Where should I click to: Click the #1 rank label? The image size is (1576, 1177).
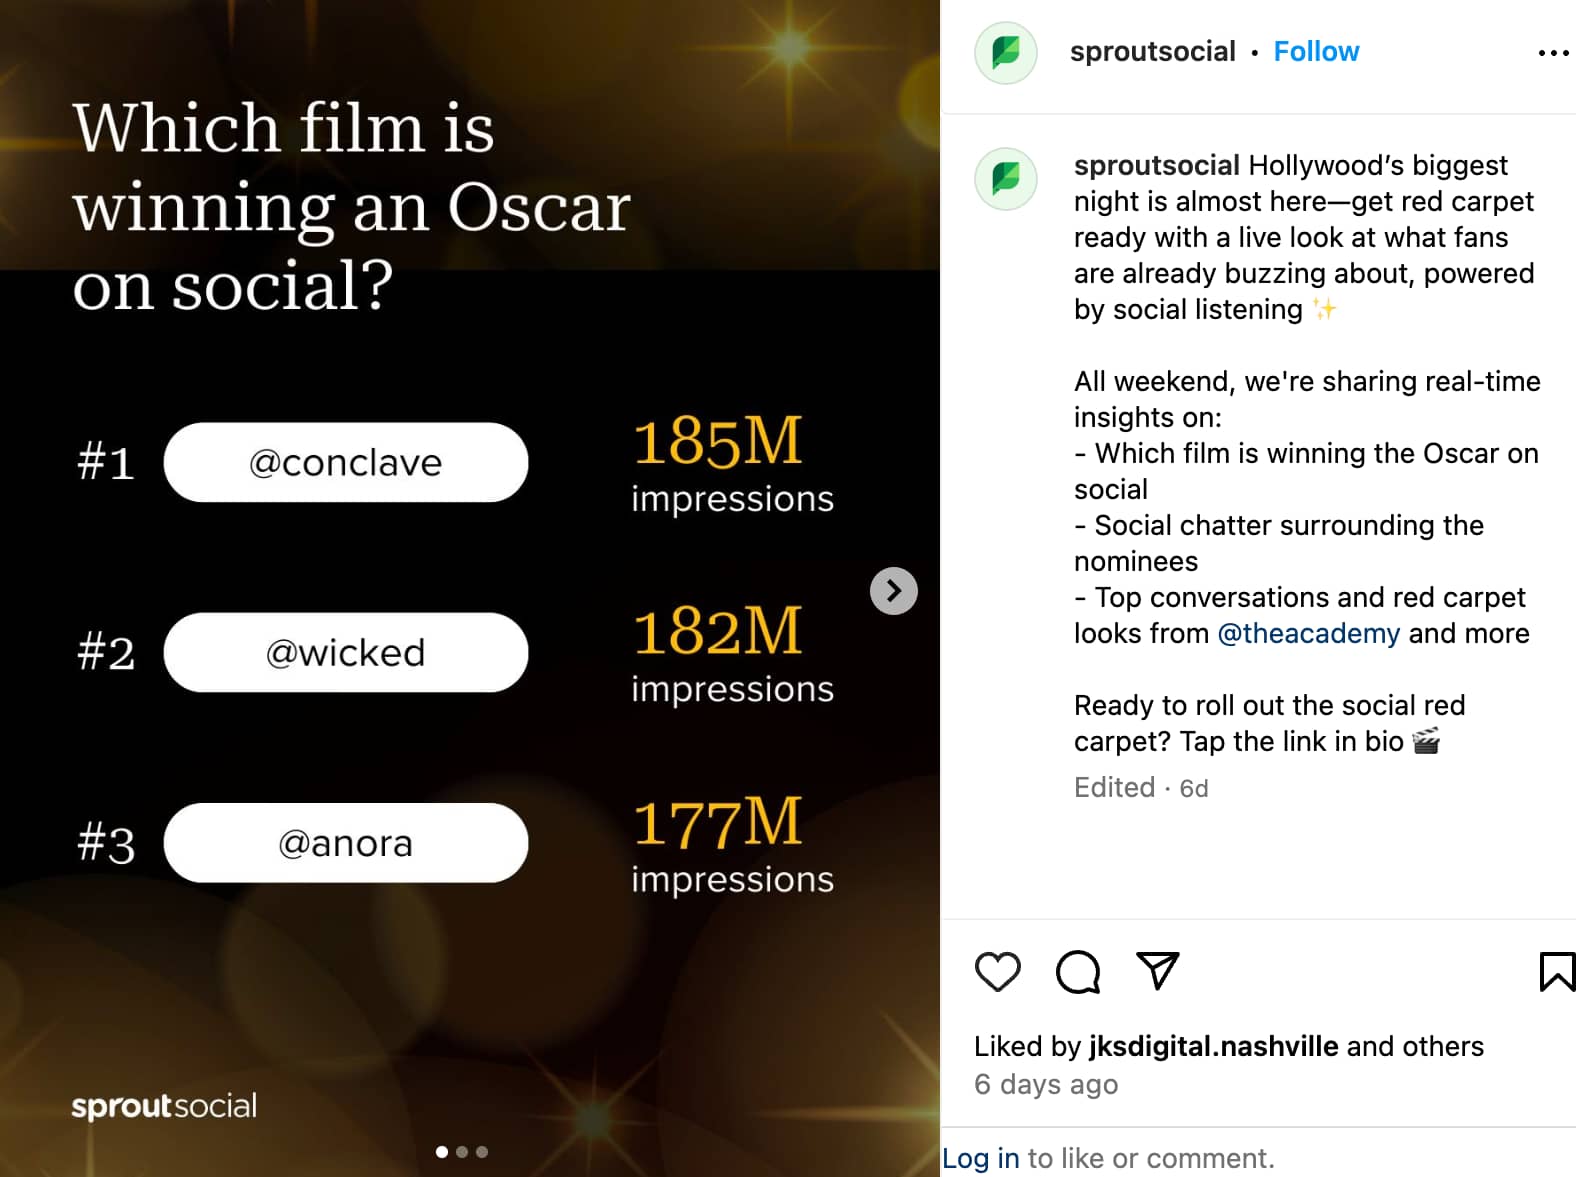pyautogui.click(x=106, y=463)
